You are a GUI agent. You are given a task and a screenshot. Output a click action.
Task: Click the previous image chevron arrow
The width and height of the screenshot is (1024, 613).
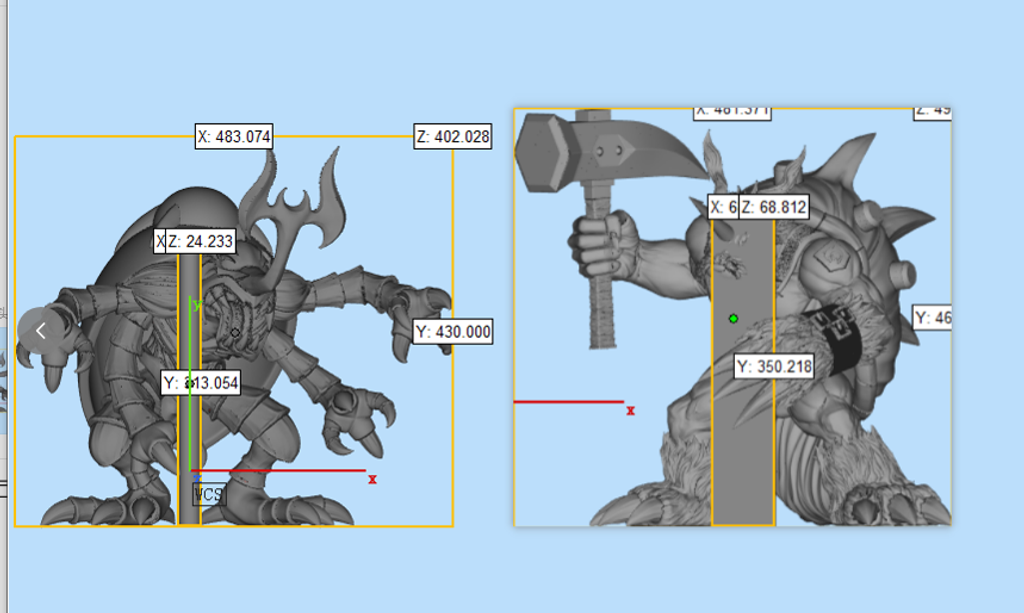coord(41,330)
